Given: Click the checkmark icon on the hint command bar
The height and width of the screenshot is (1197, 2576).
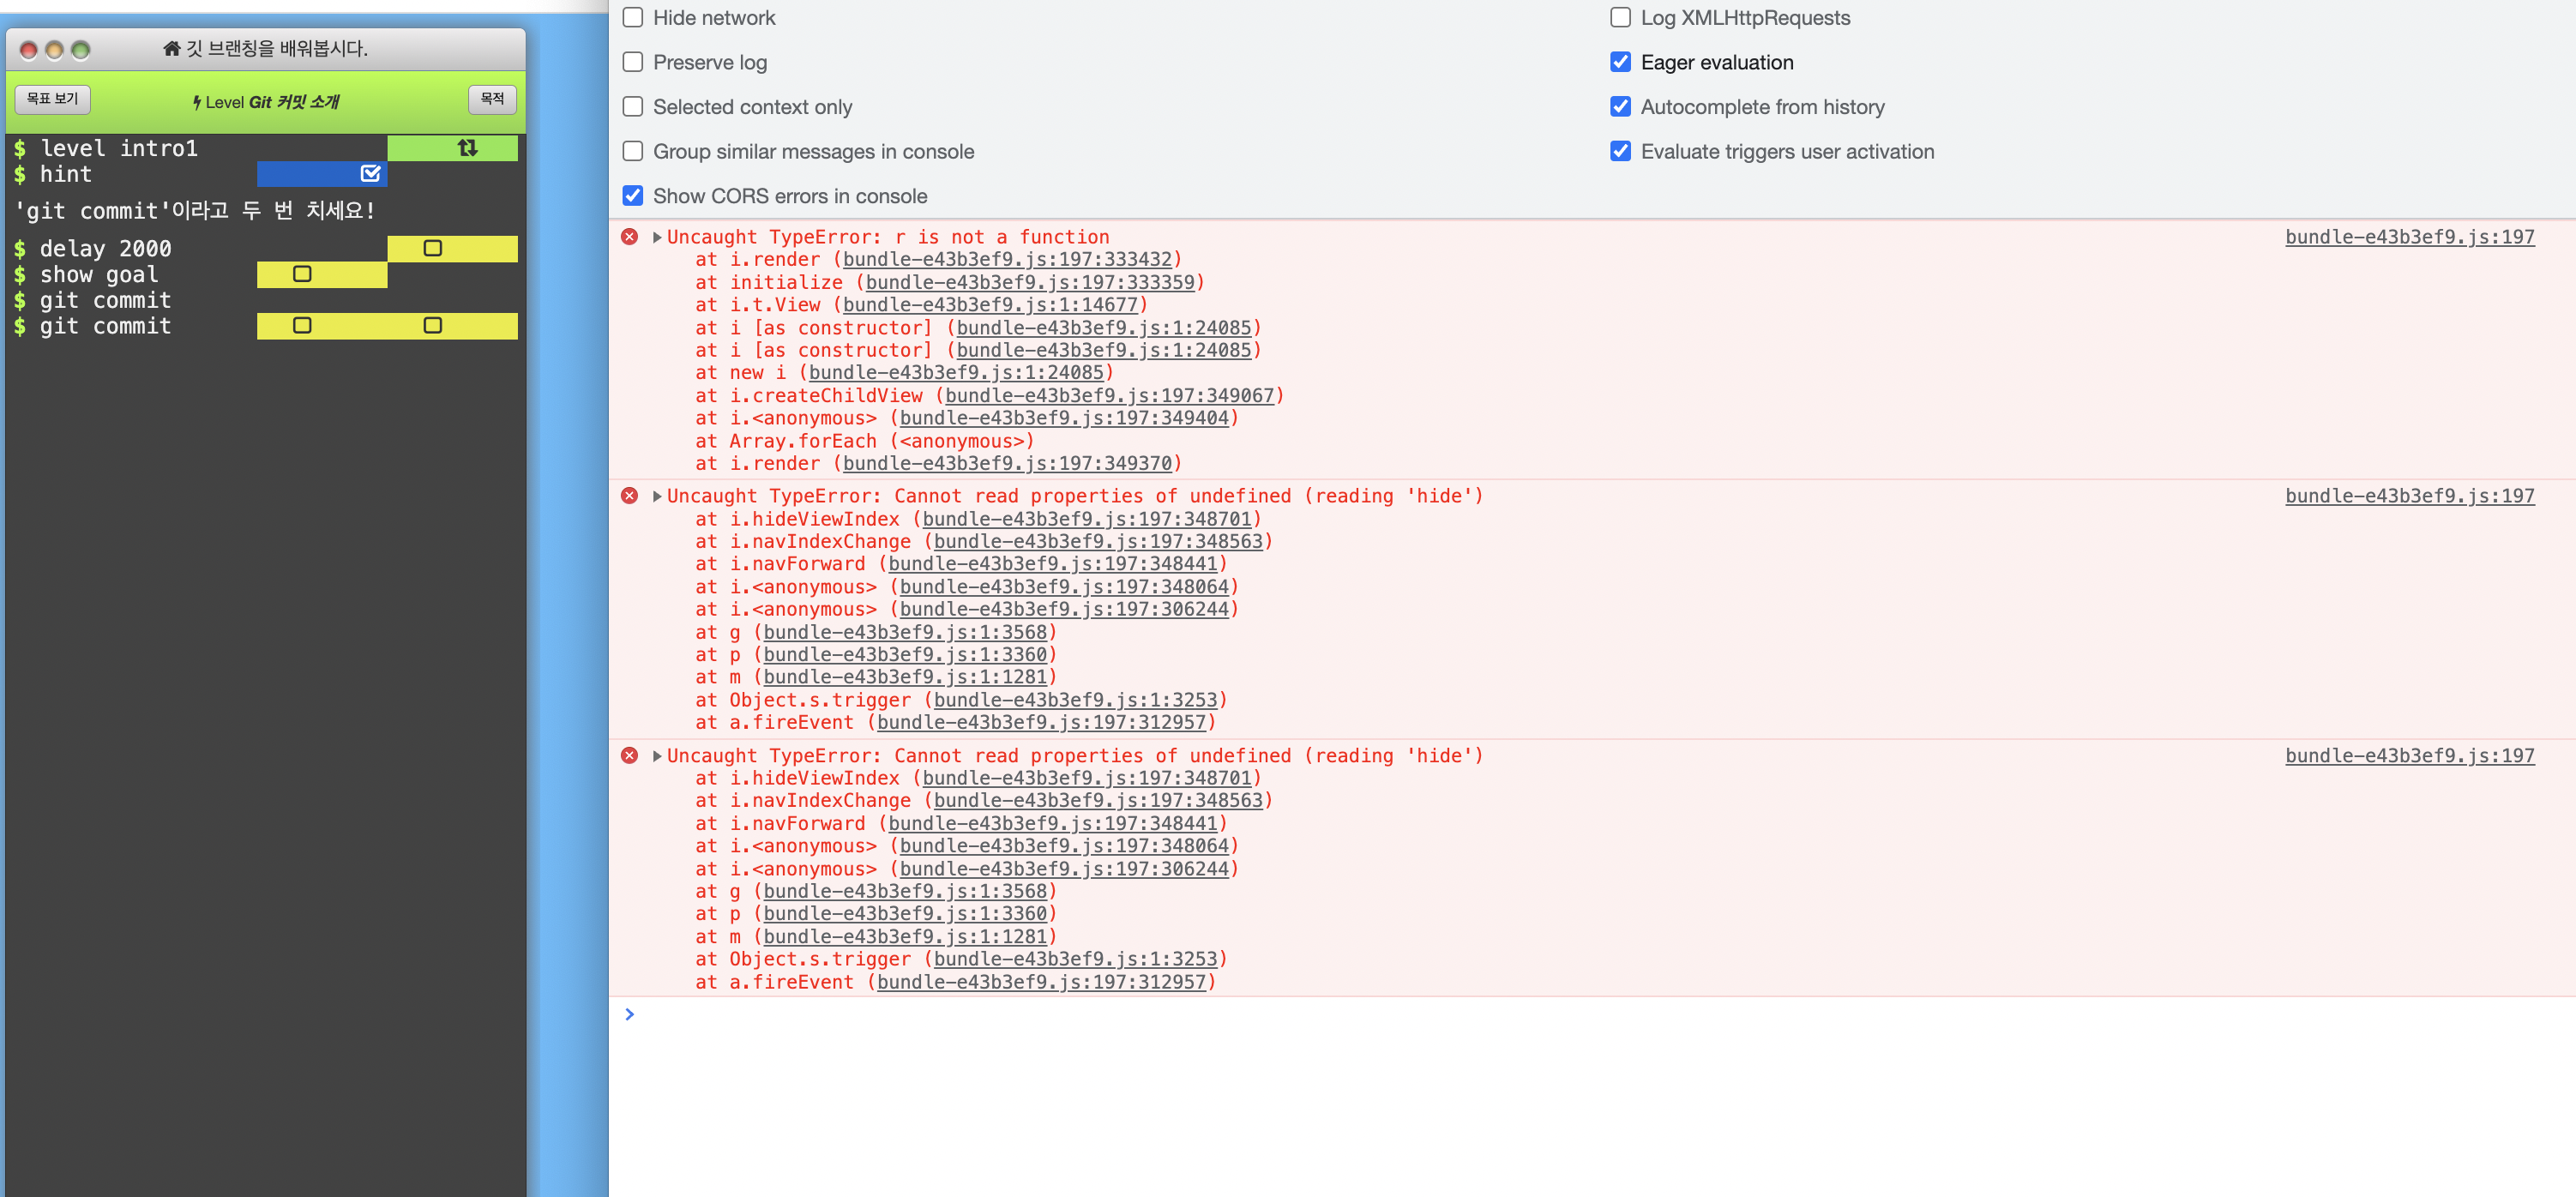Looking at the screenshot, I should (x=371, y=173).
